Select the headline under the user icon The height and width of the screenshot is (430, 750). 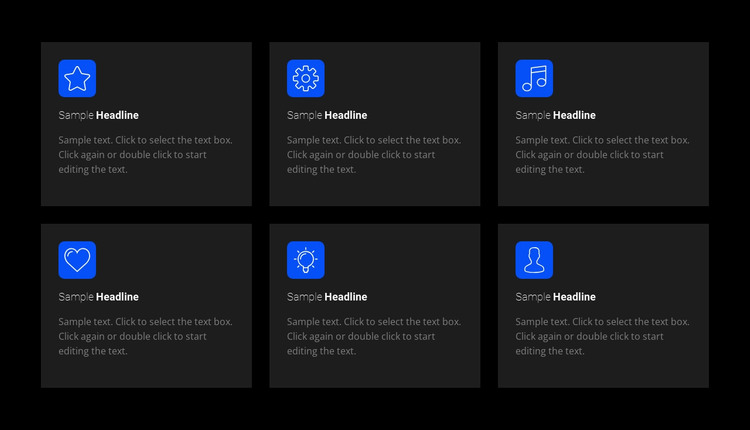[556, 297]
